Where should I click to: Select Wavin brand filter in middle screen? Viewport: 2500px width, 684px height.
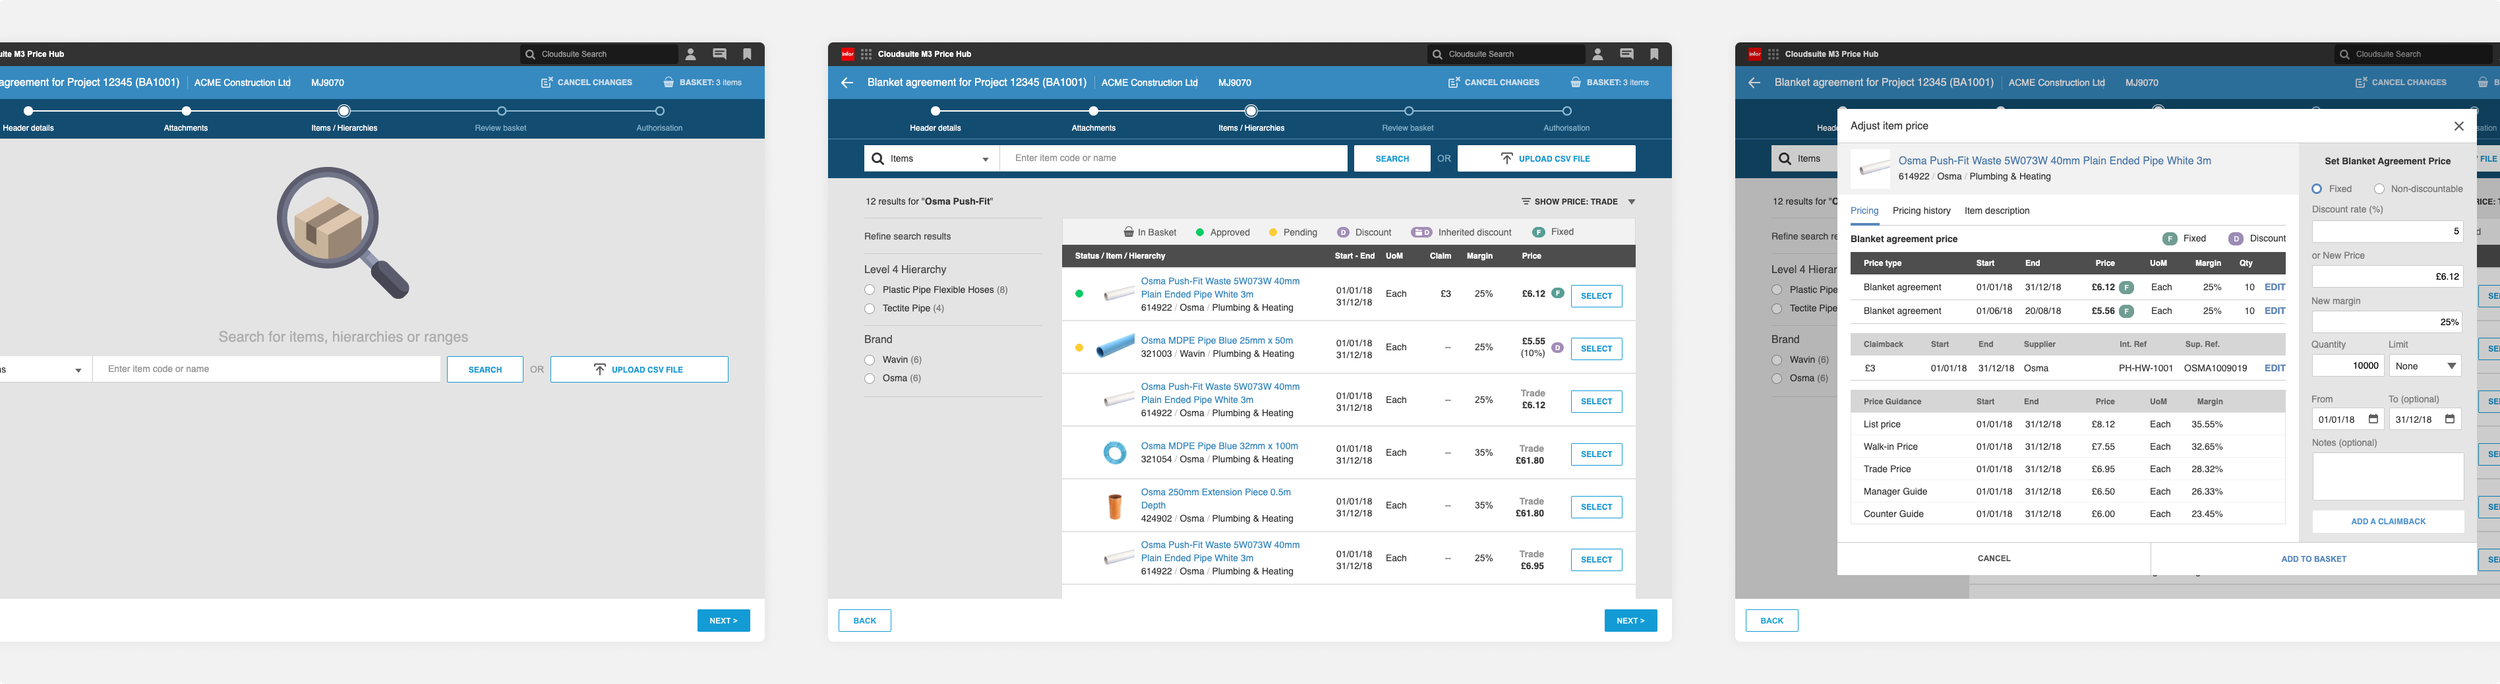tap(870, 360)
